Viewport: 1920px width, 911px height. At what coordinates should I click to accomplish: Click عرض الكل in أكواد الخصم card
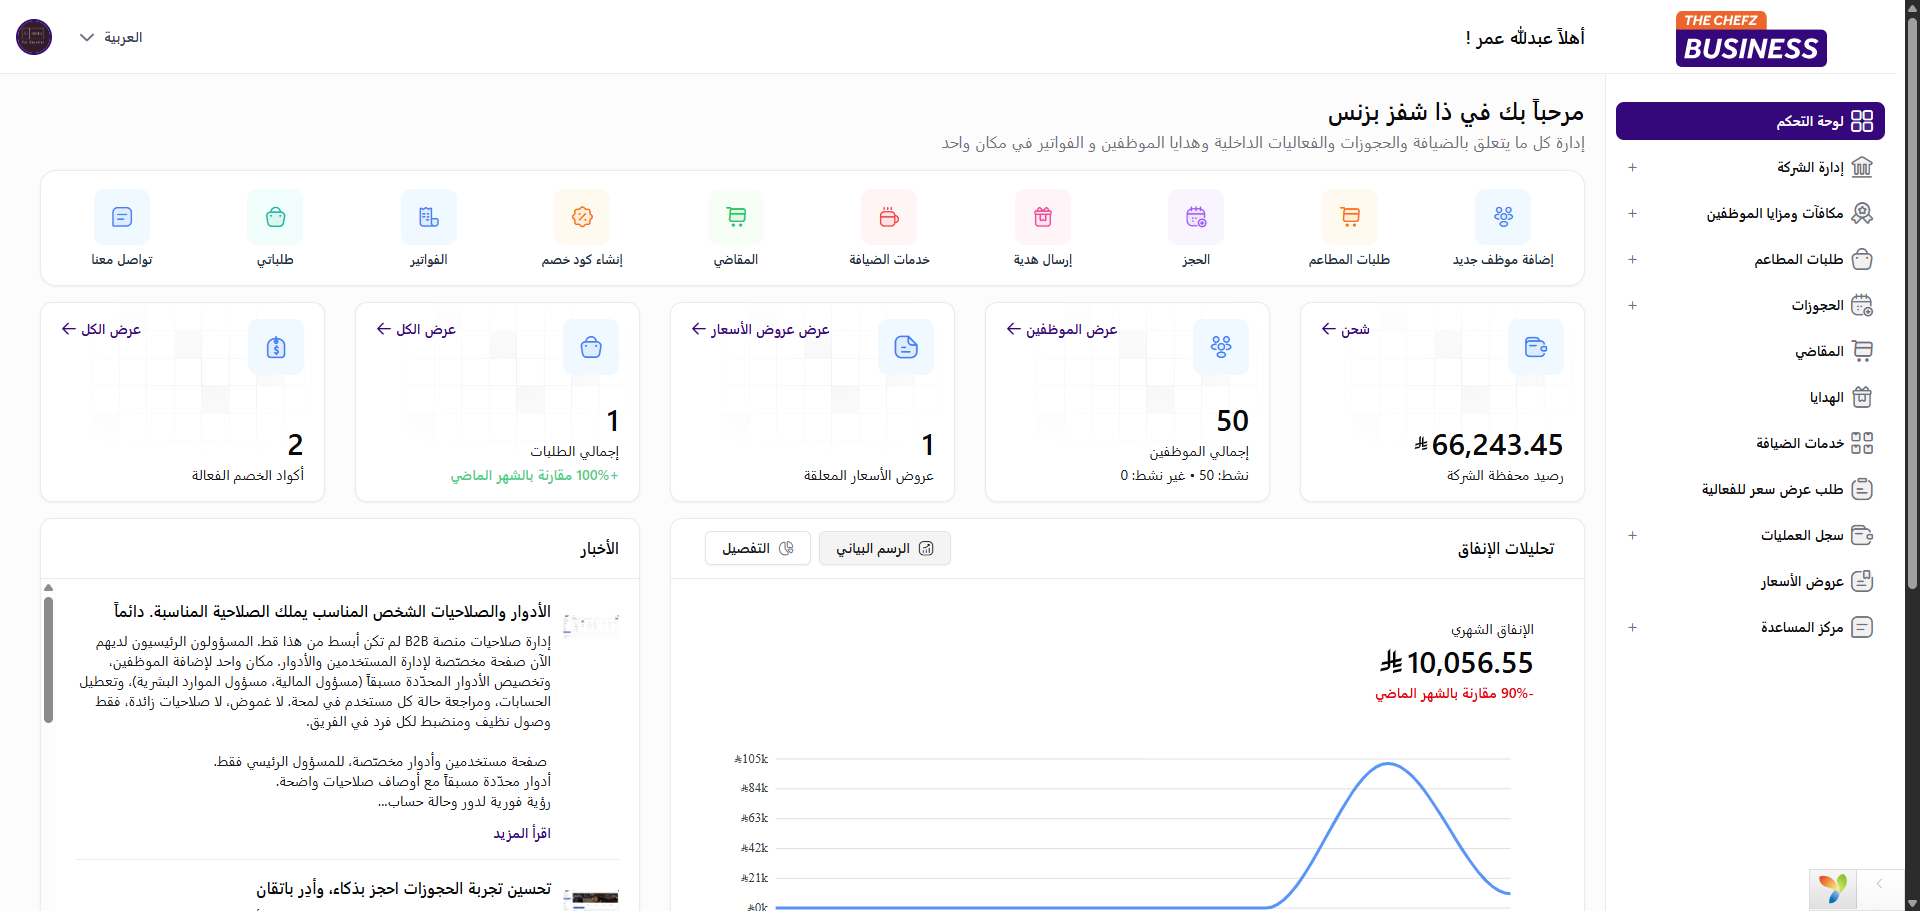pos(101,329)
